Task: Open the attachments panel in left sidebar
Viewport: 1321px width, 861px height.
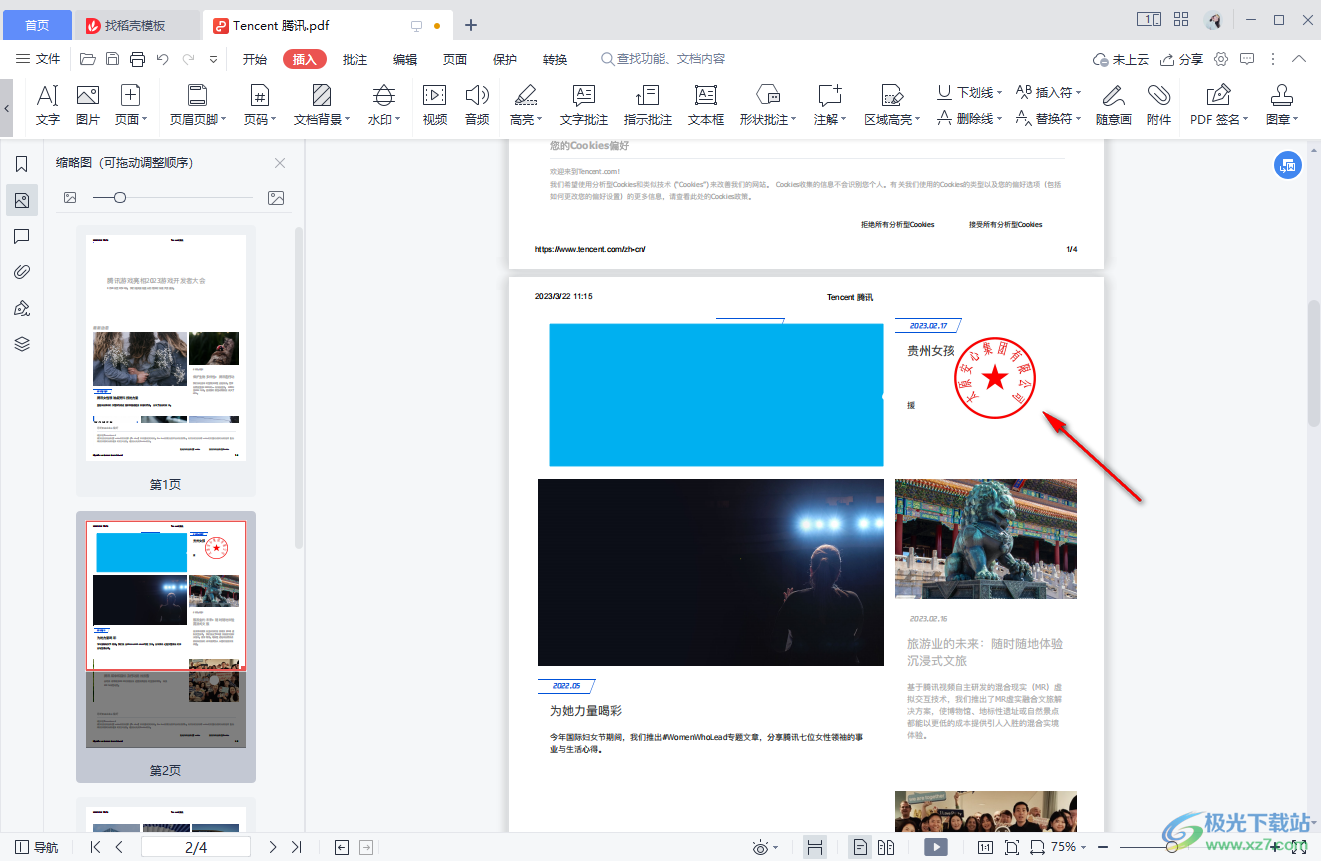Action: (22, 272)
